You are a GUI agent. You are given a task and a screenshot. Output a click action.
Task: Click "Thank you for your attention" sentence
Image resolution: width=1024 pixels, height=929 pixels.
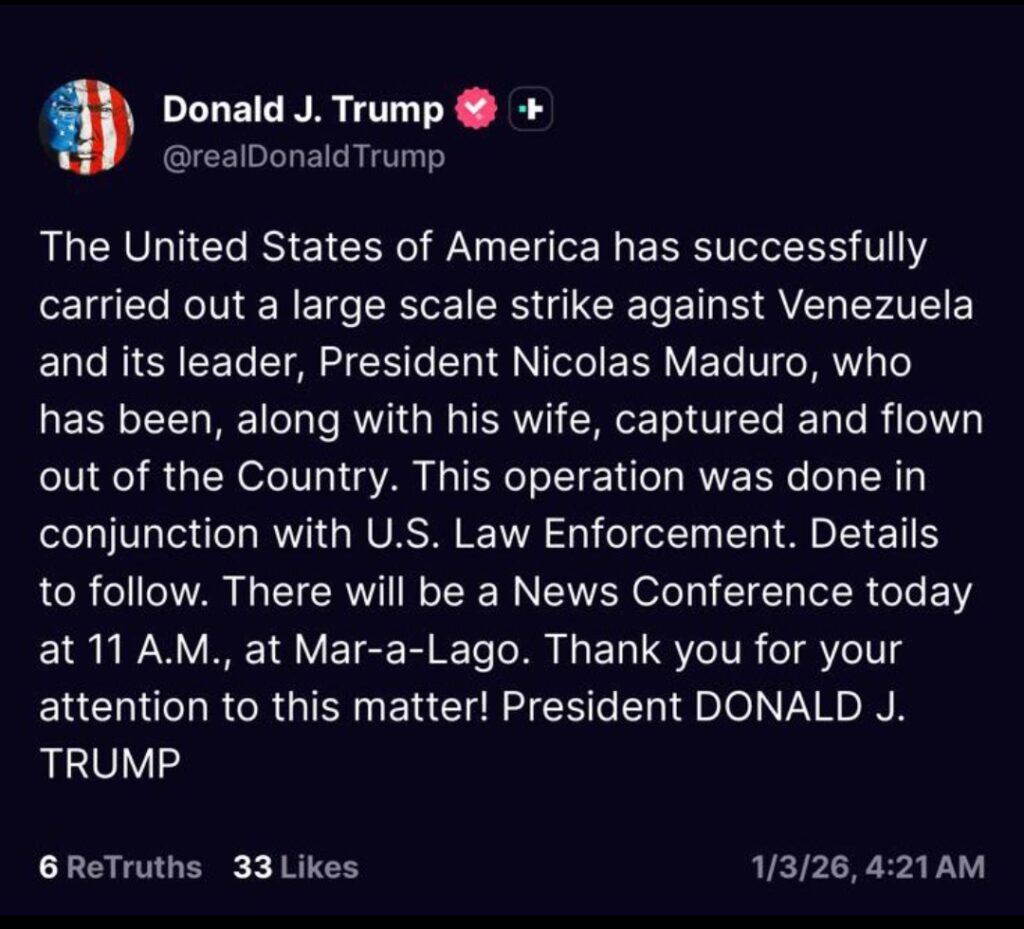[x=720, y=650]
